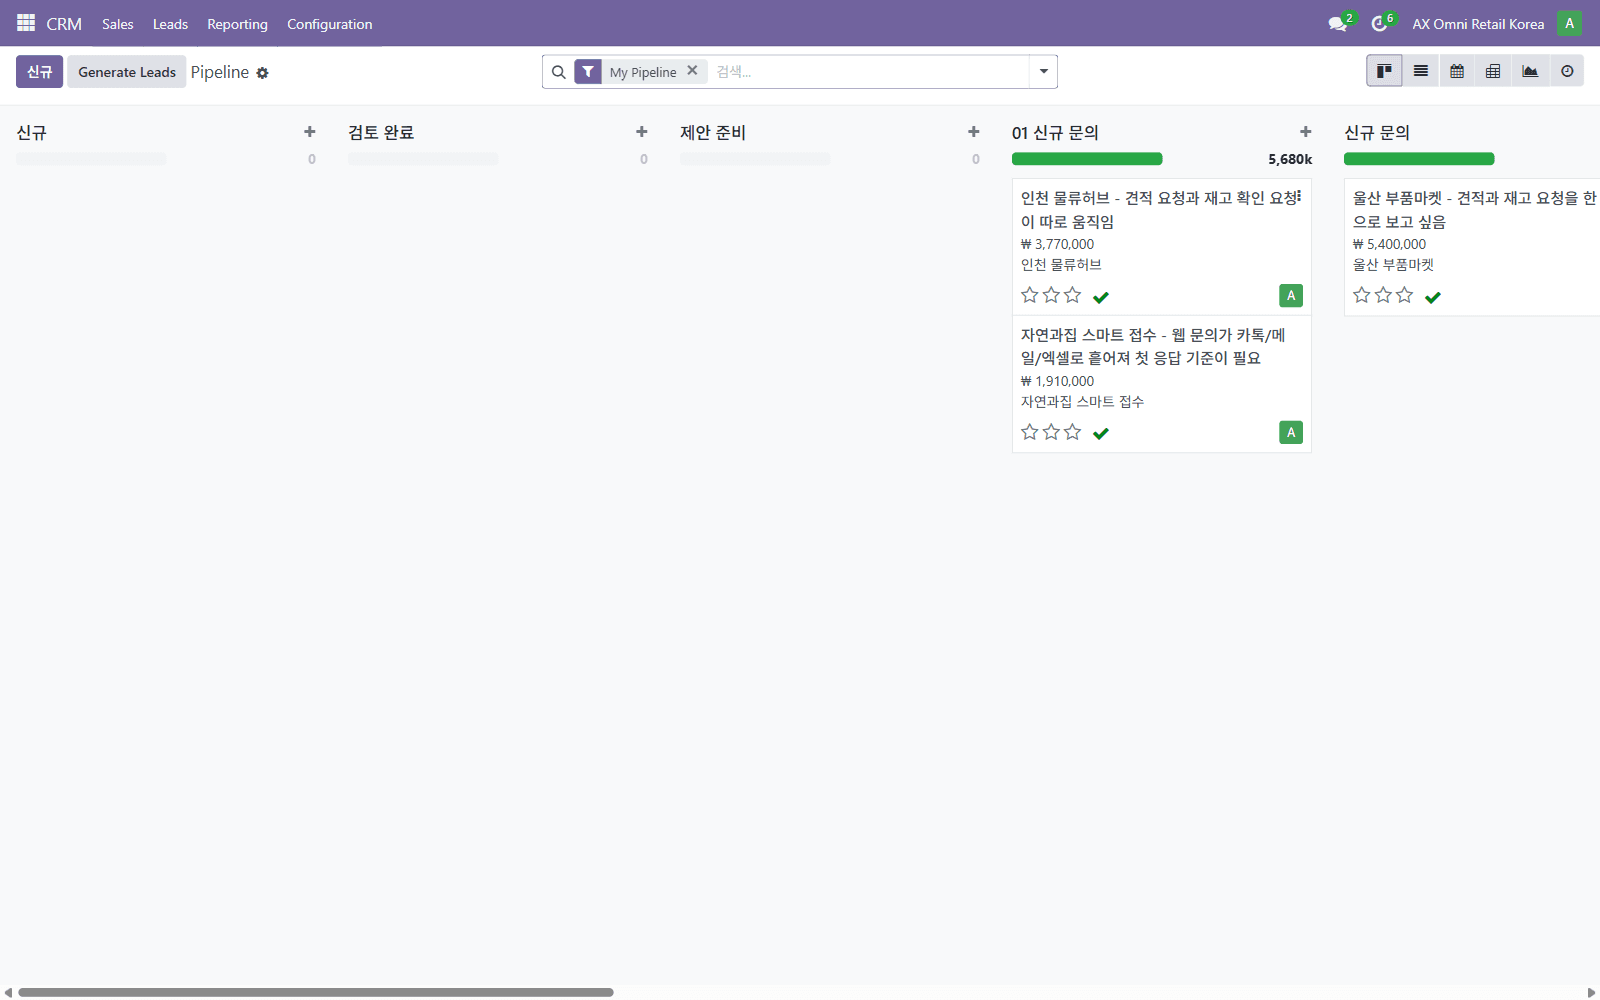This screenshot has width=1600, height=1000.
Task: Switch to the Activity view
Action: pyautogui.click(x=1566, y=71)
